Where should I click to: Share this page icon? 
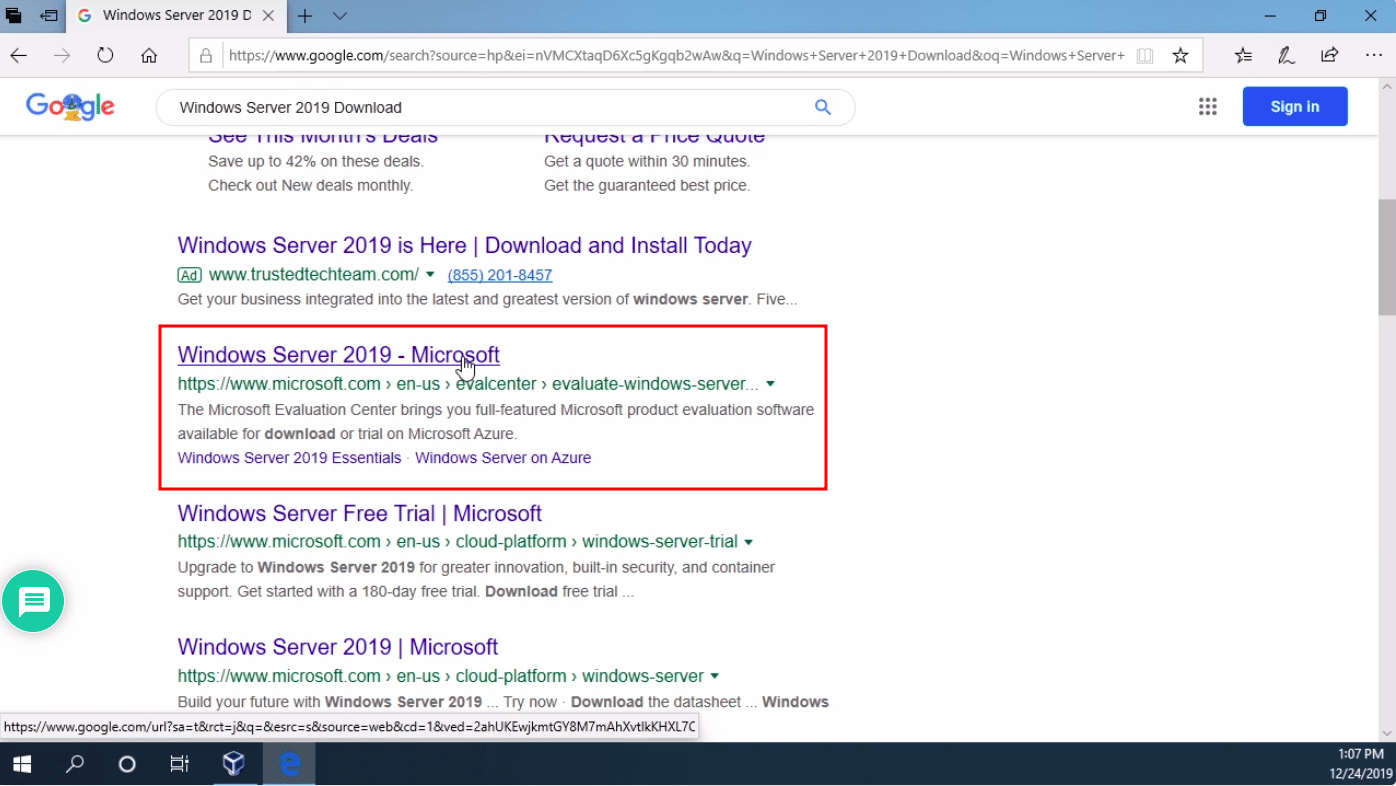point(1329,56)
